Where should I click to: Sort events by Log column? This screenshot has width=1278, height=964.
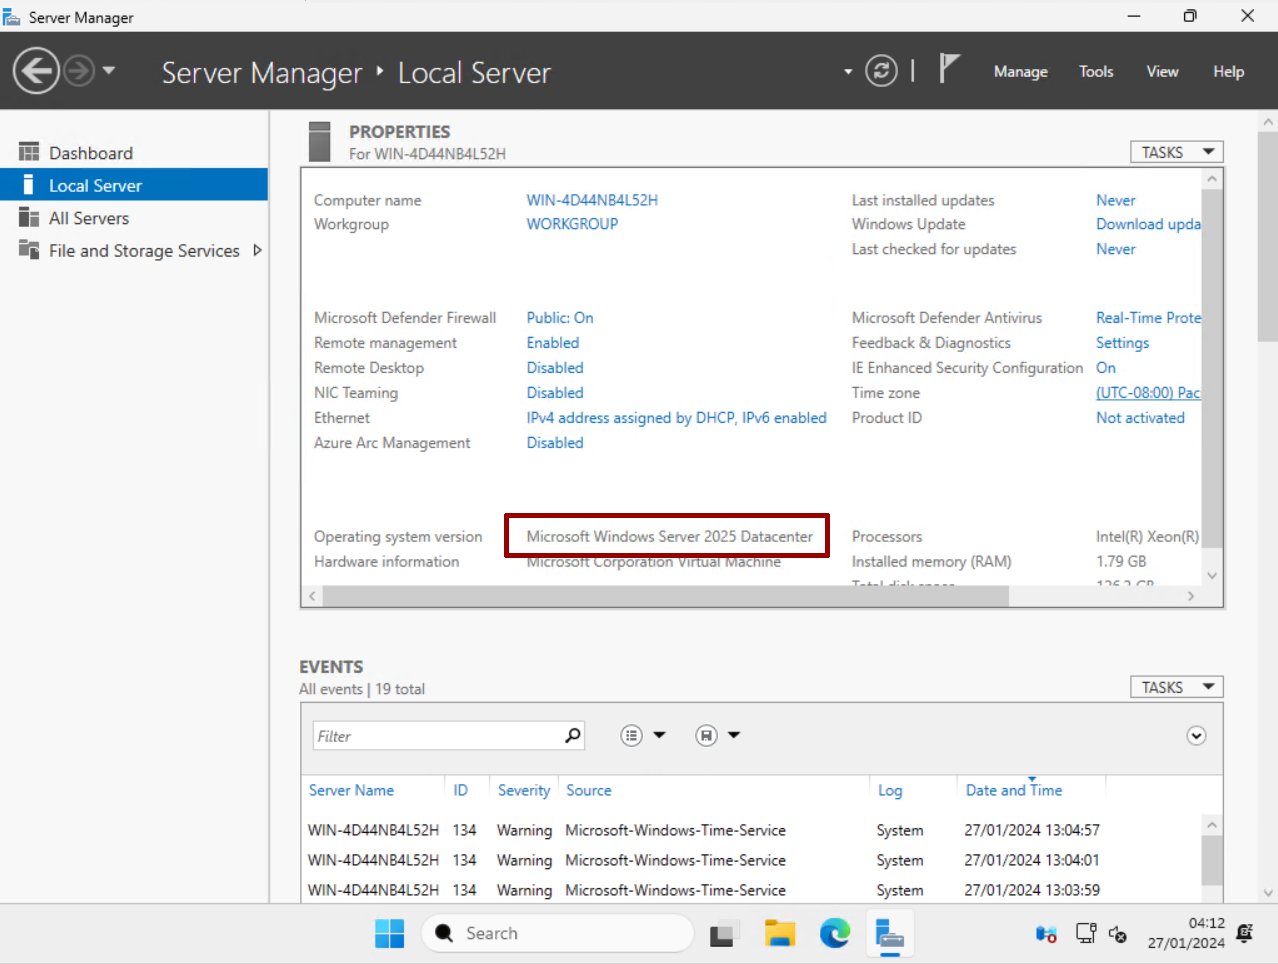[x=890, y=790]
